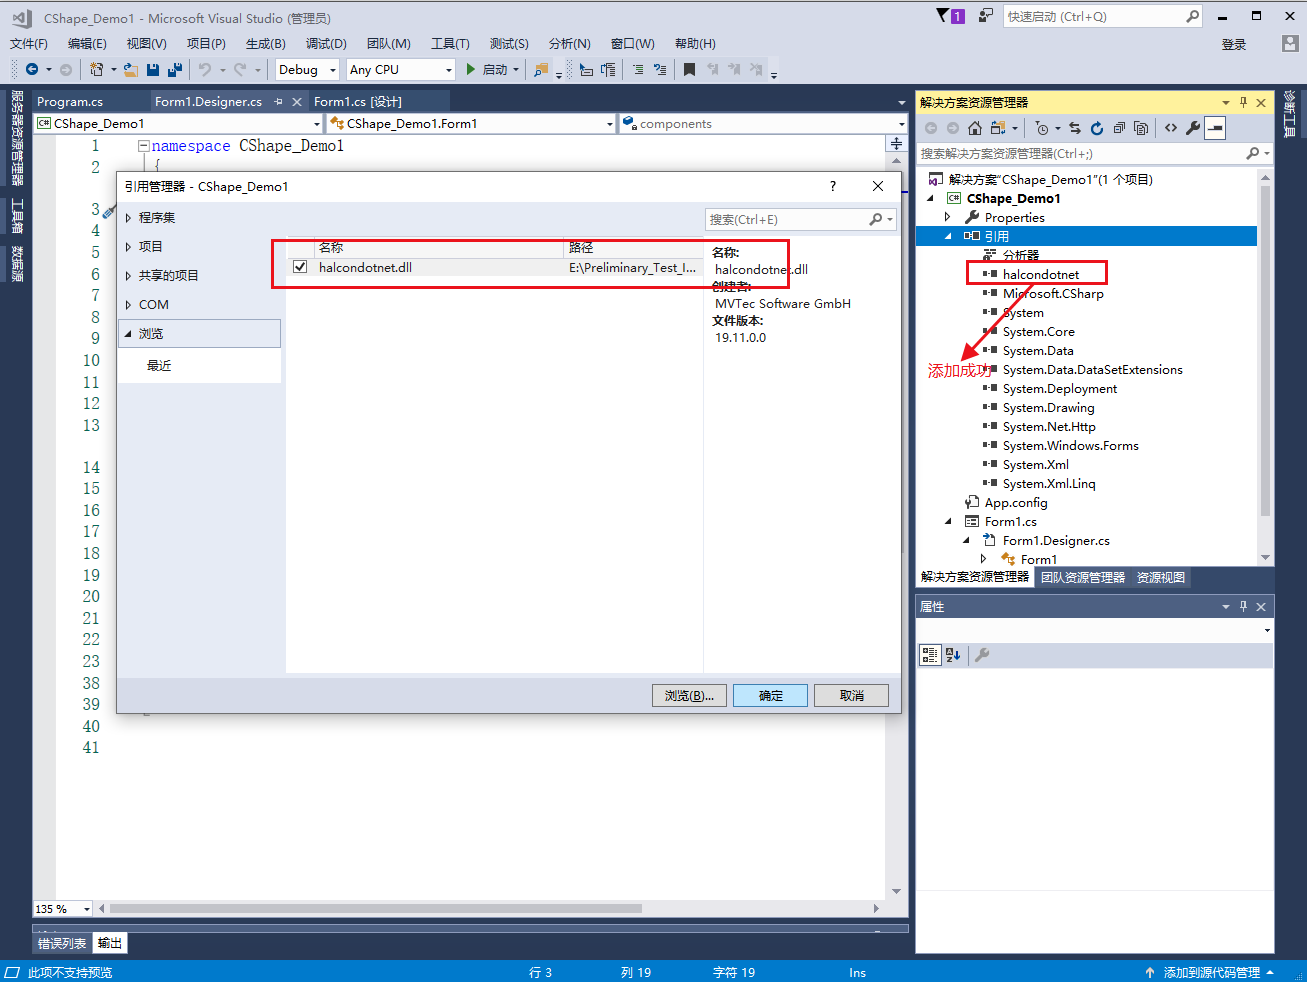The height and width of the screenshot is (982, 1307).
Task: Switch to the Team Explorer tab
Action: 1083,577
